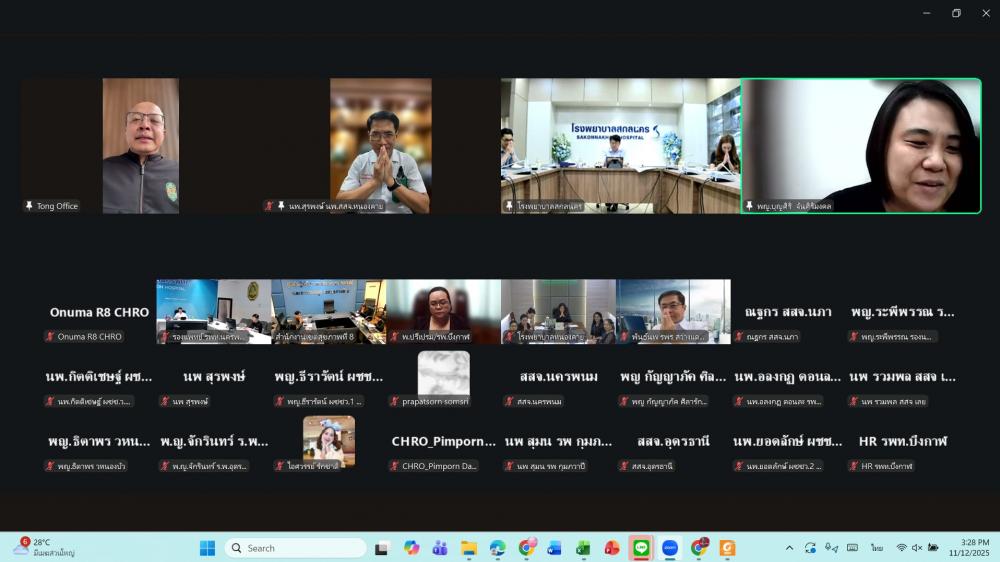This screenshot has height=562, width=1000.
Task: Show hidden system tray icons
Action: coord(789,548)
